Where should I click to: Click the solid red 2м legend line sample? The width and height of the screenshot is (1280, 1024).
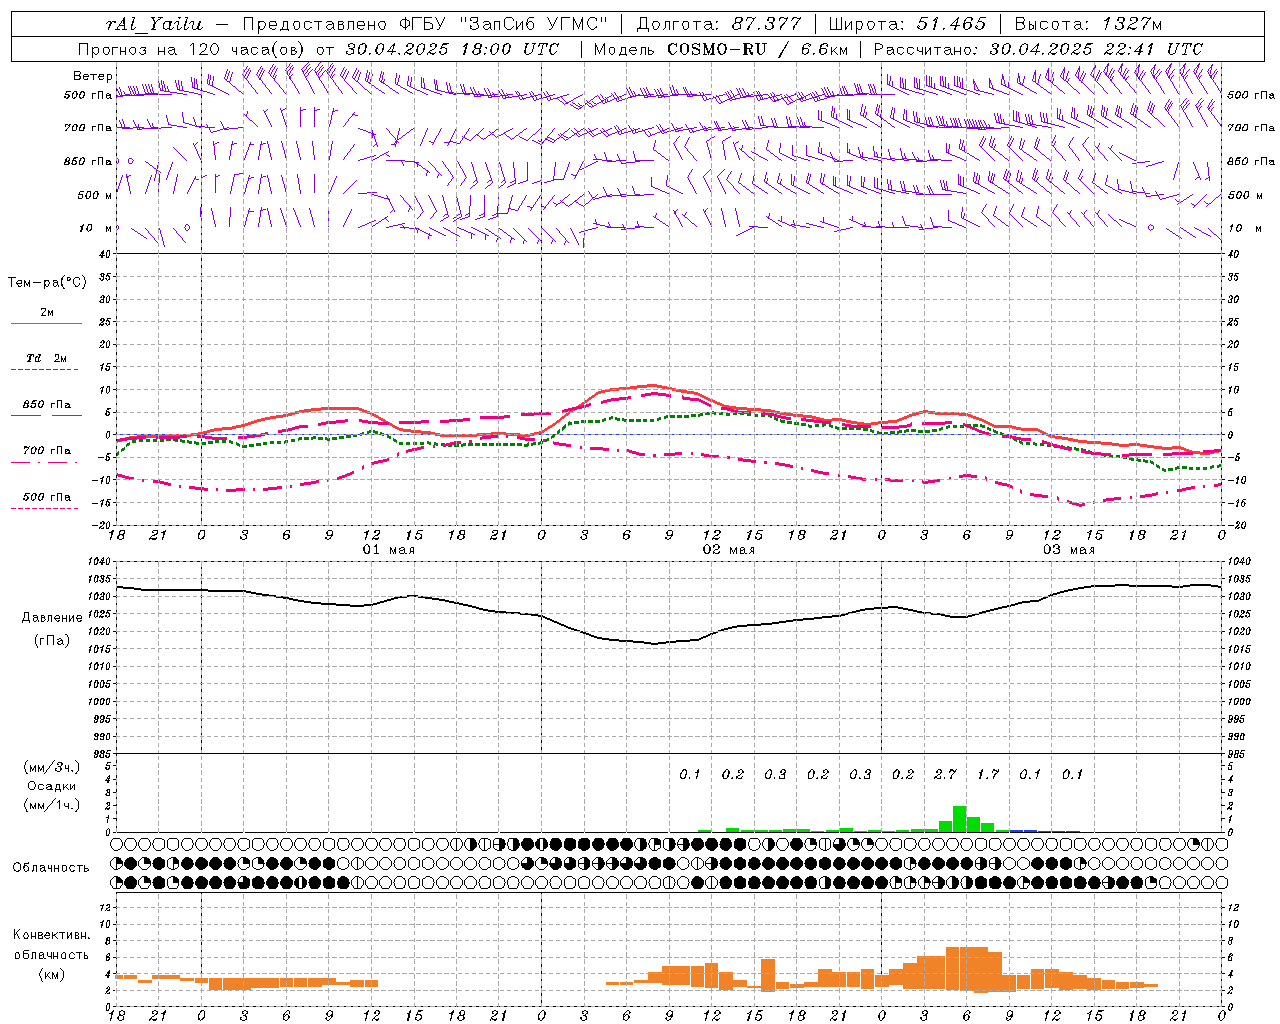coord(46,324)
